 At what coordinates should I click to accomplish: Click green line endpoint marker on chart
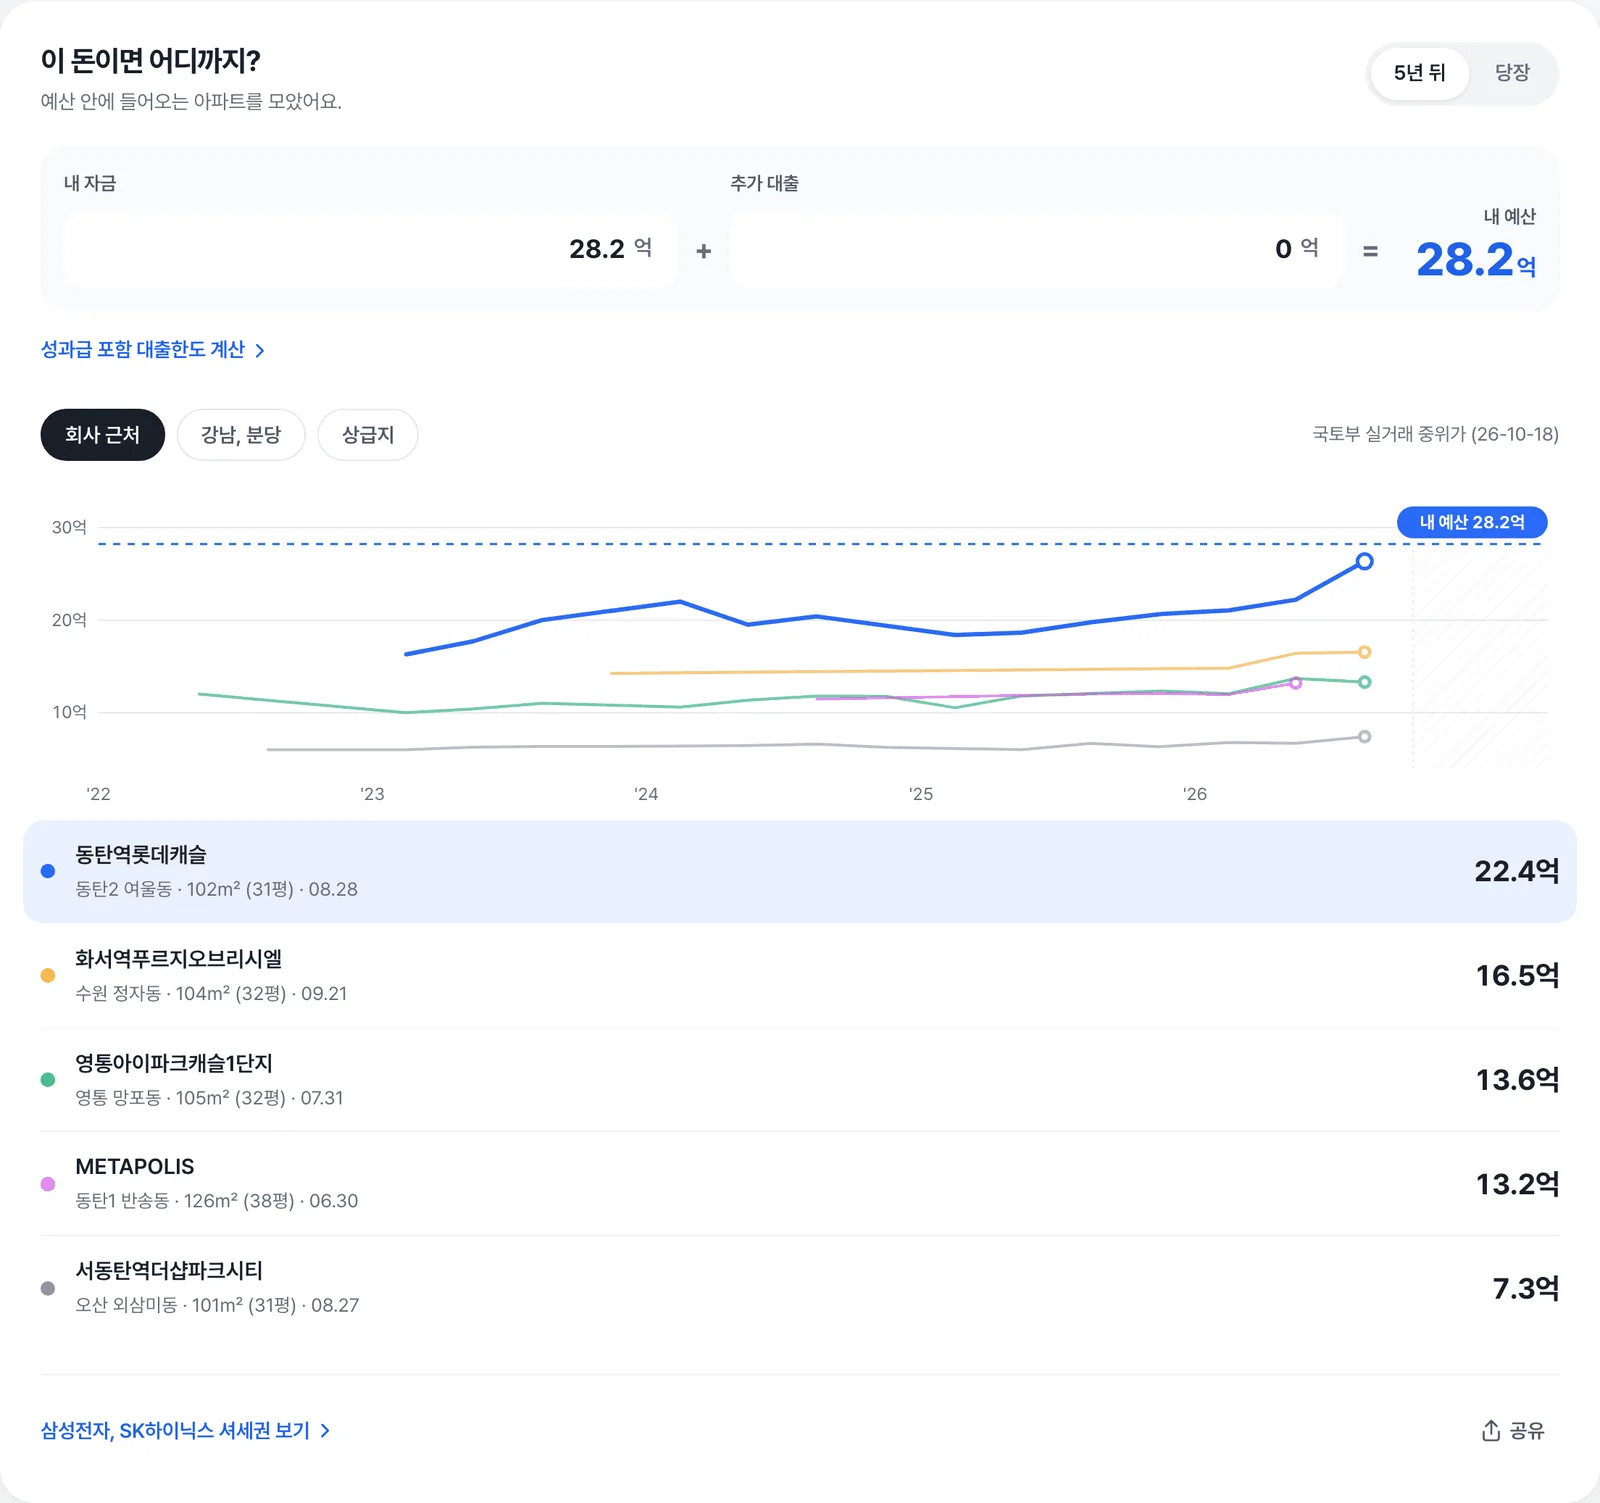point(1364,682)
